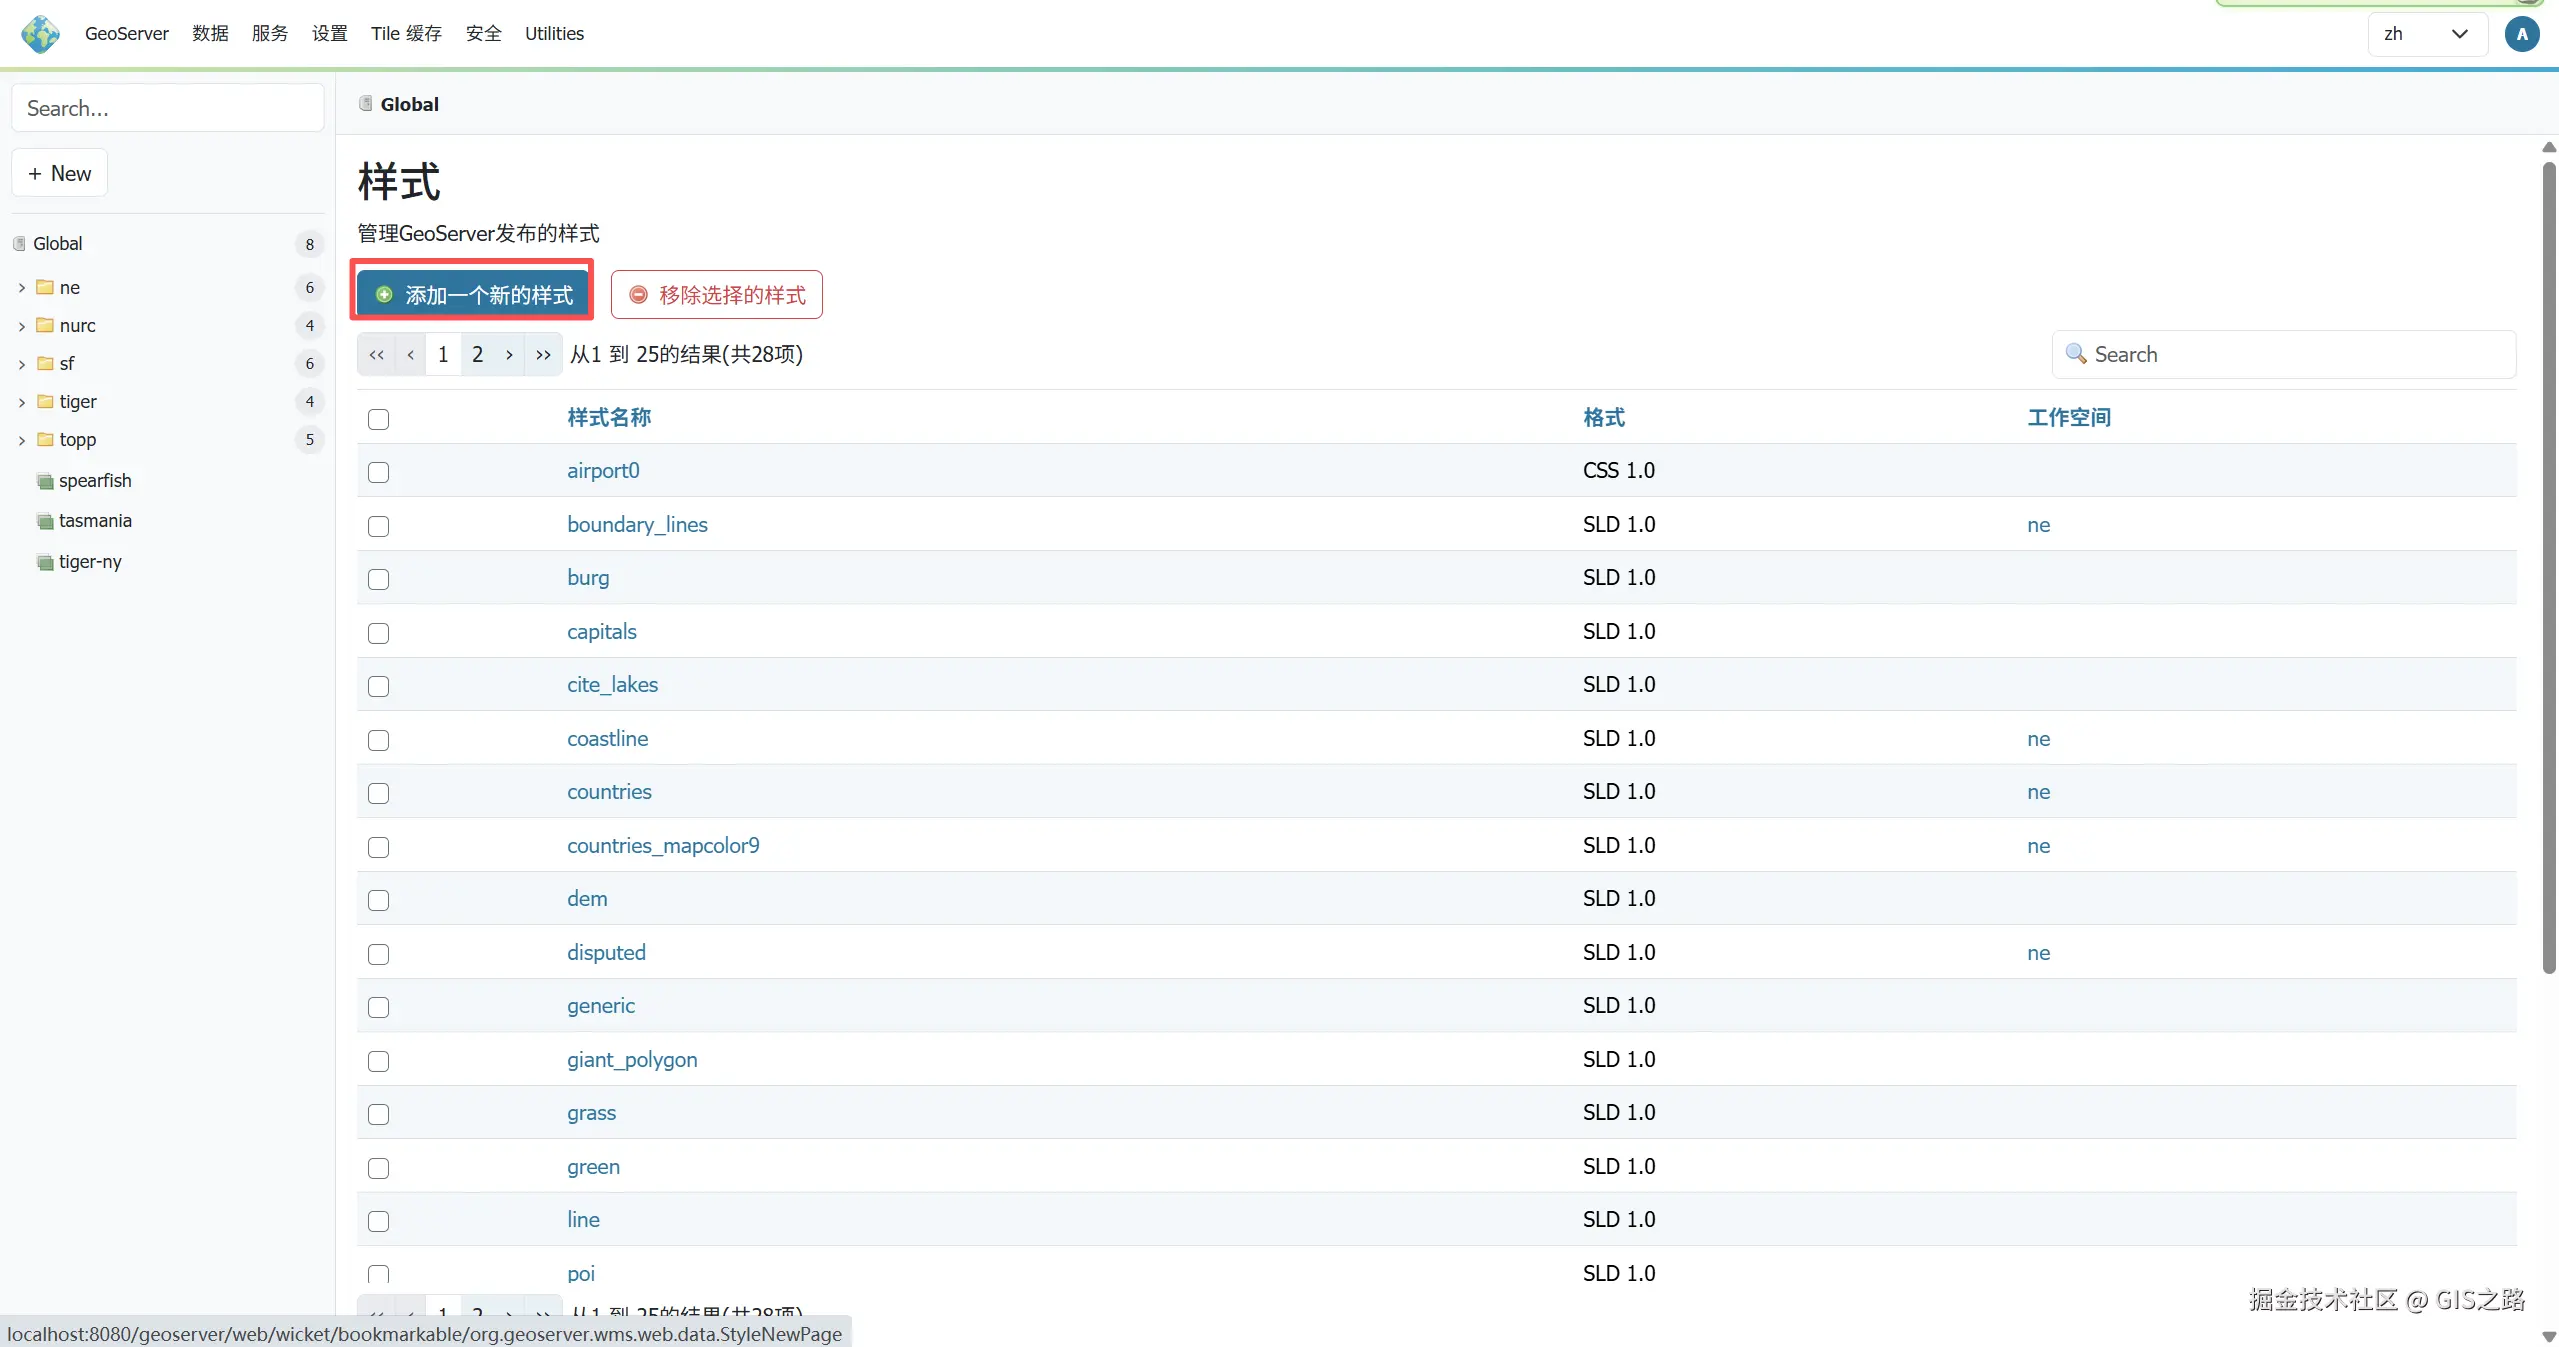Open the boundary_lines style link
The image size is (2559, 1347).
click(x=637, y=525)
